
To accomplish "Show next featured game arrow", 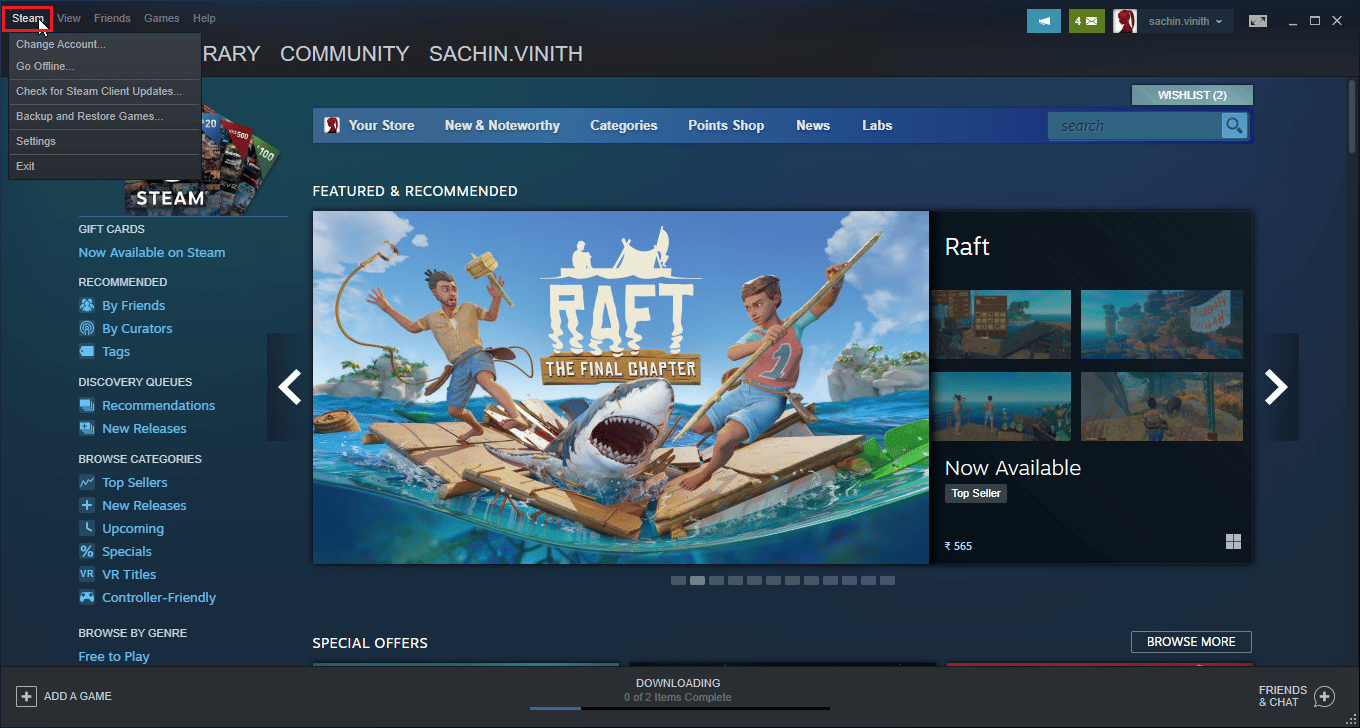I will click(x=1276, y=386).
